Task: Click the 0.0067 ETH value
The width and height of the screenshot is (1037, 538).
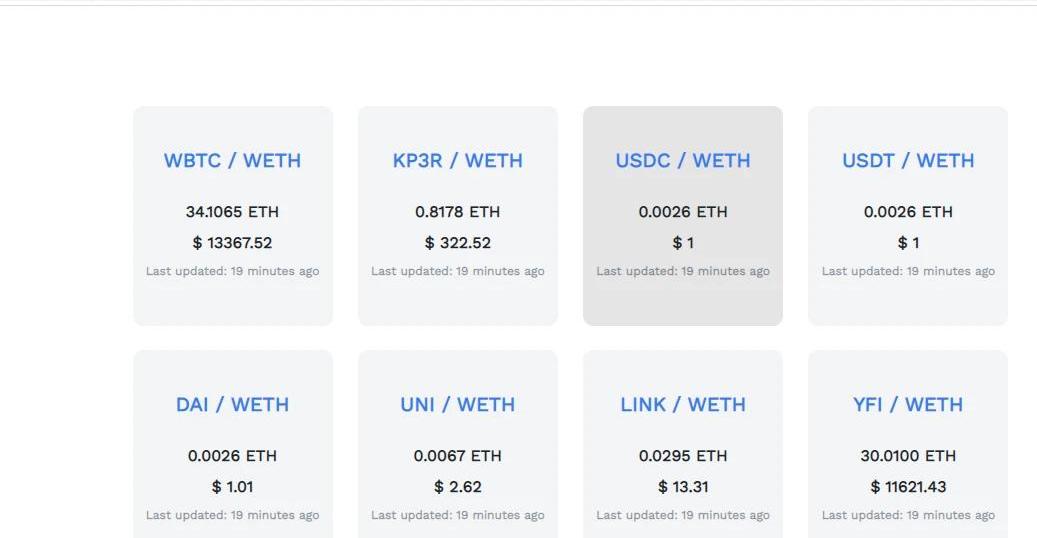Action: (x=457, y=456)
